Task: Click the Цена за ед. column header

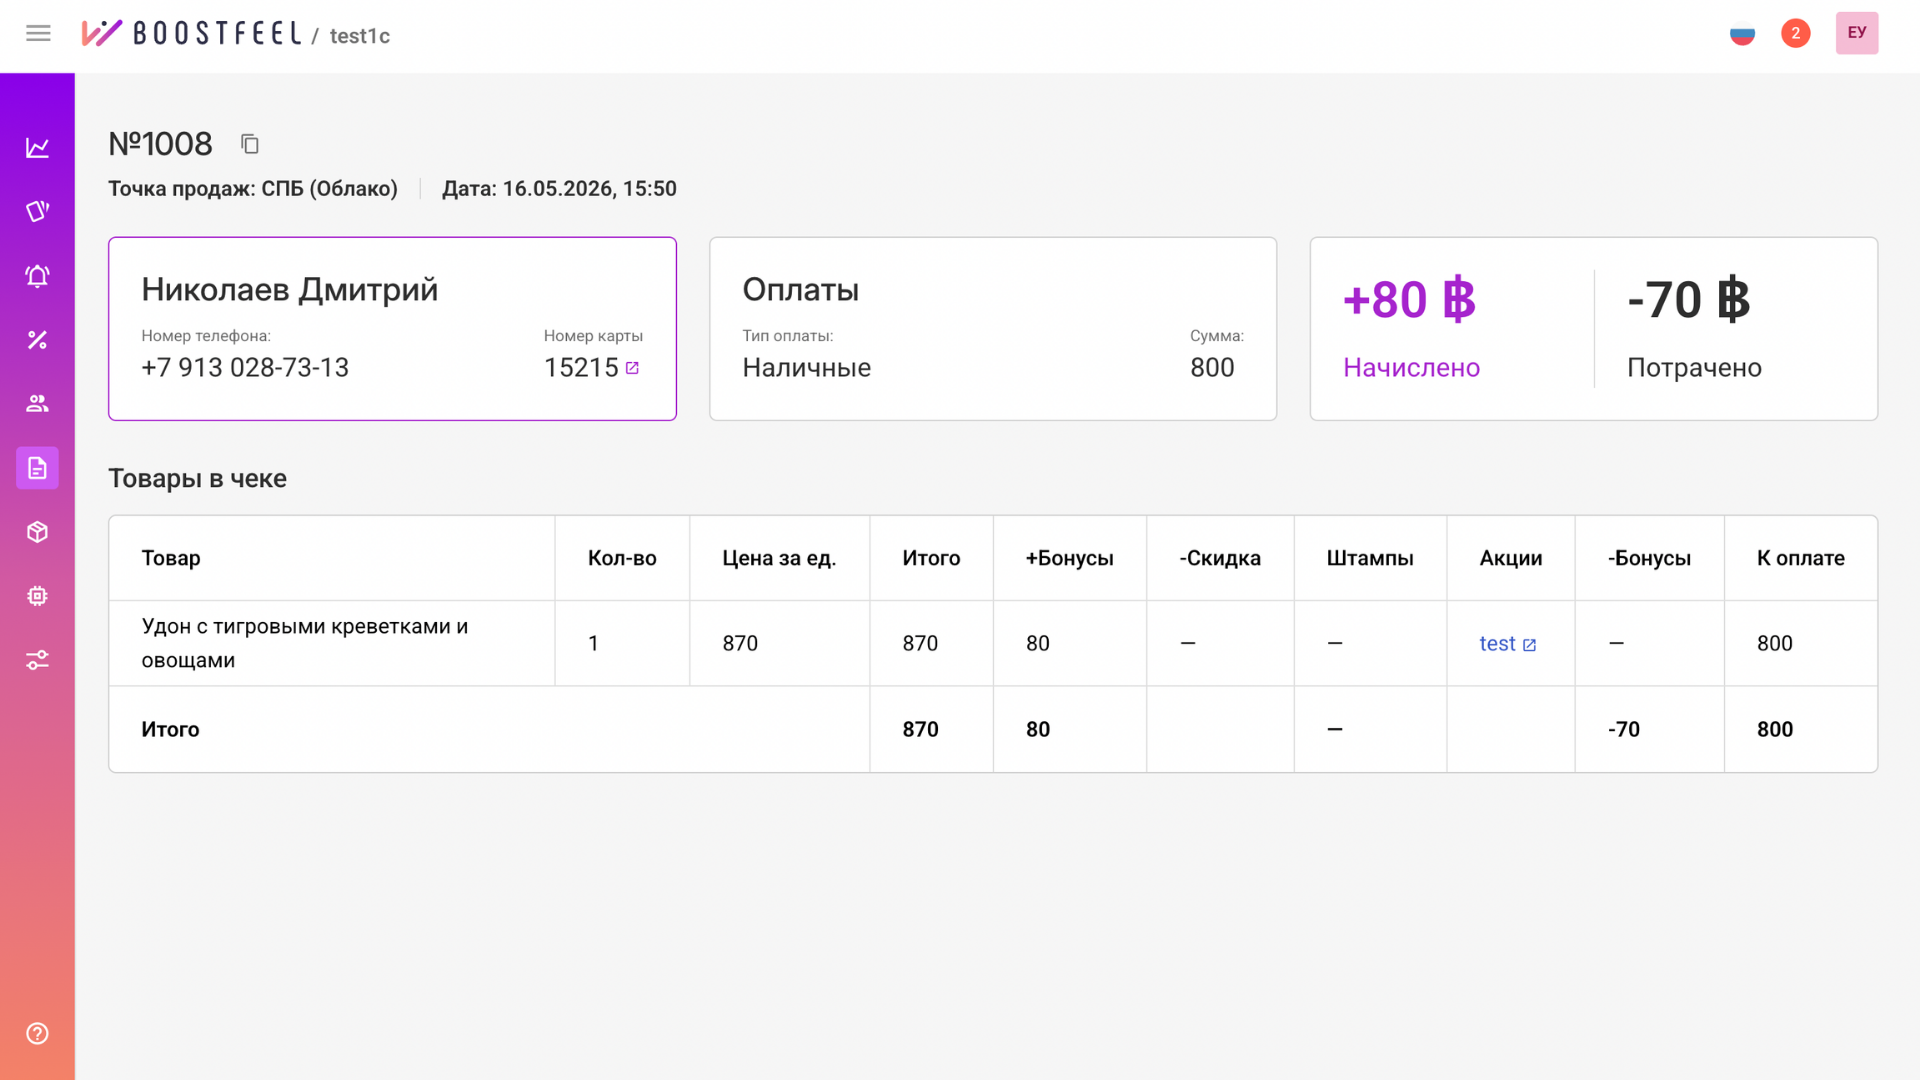Action: (x=779, y=558)
